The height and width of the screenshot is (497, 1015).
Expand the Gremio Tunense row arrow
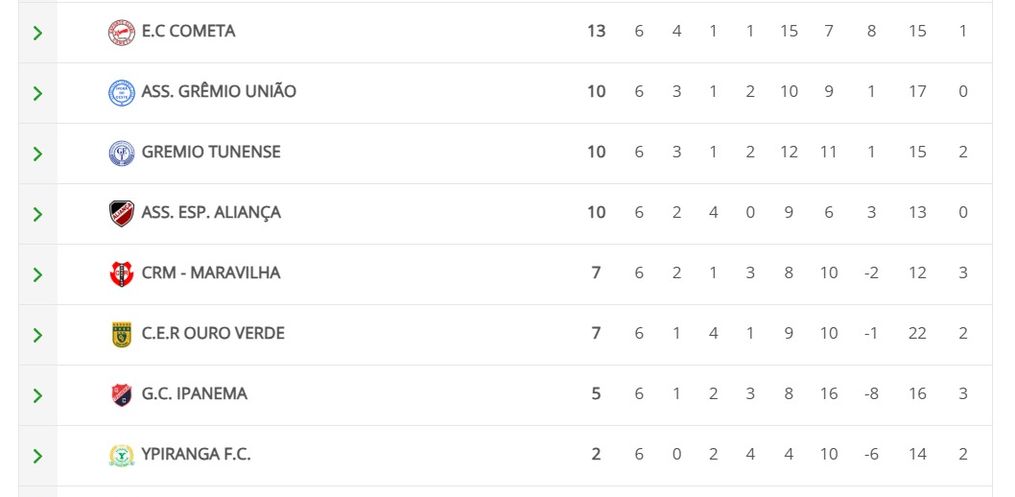pos(37,154)
